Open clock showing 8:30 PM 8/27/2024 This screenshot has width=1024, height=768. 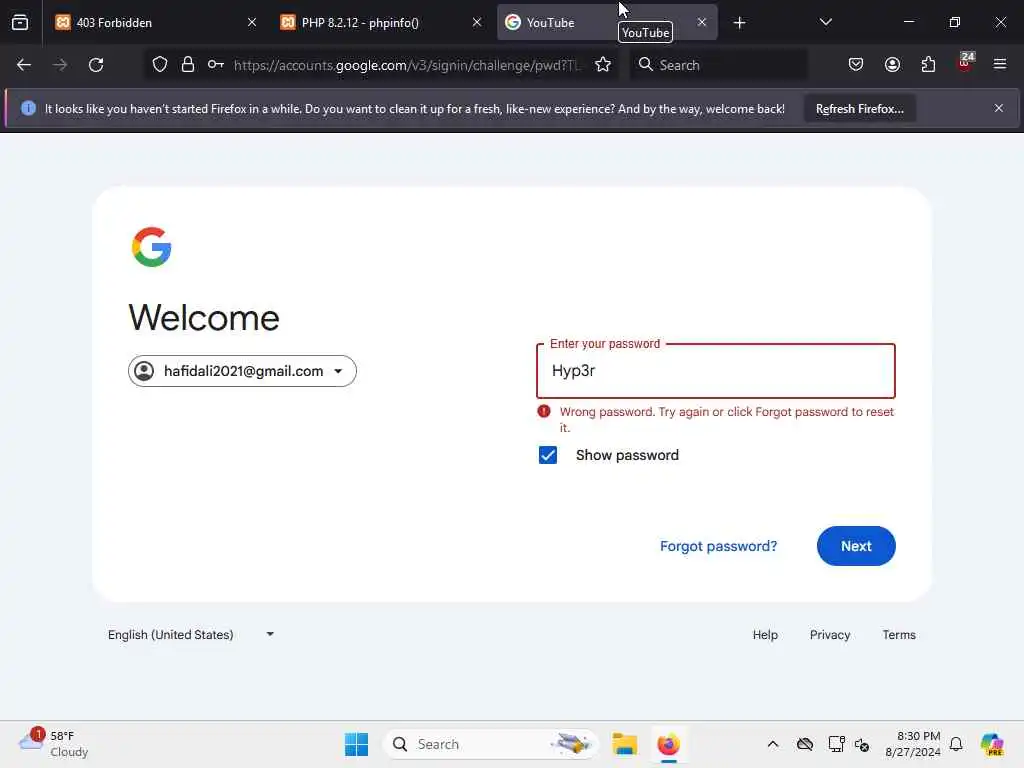(x=912, y=744)
